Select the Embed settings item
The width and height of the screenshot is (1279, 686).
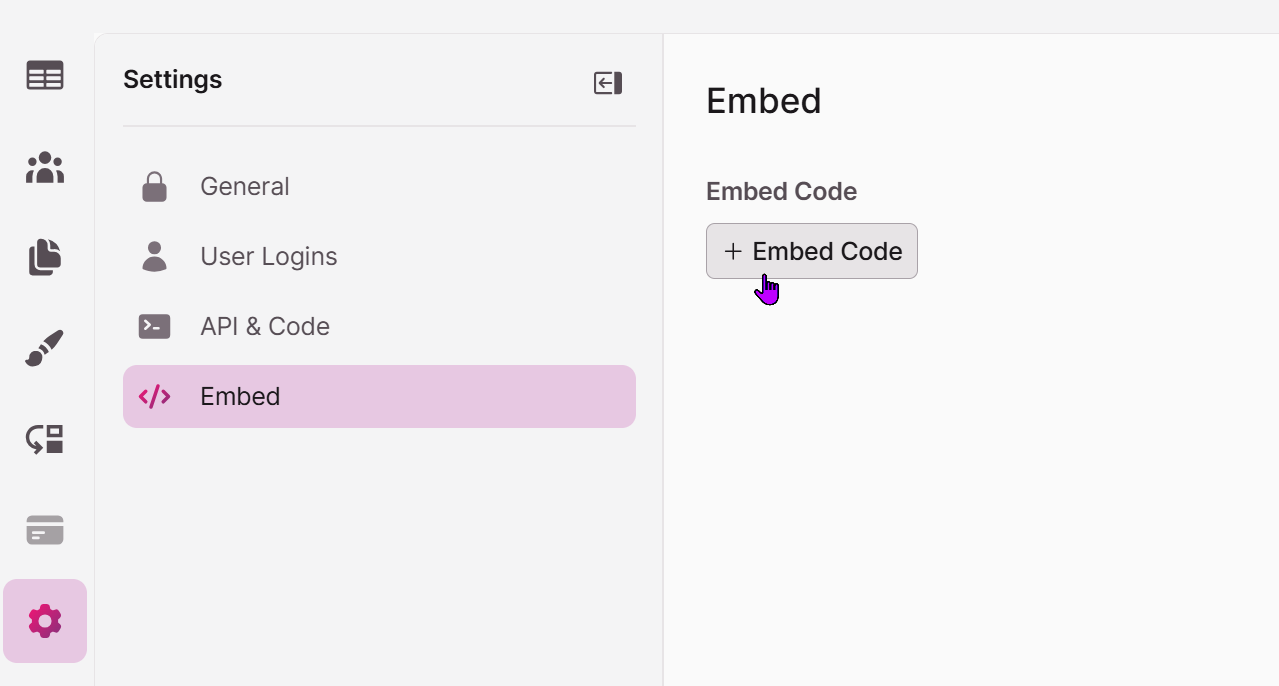click(x=379, y=396)
